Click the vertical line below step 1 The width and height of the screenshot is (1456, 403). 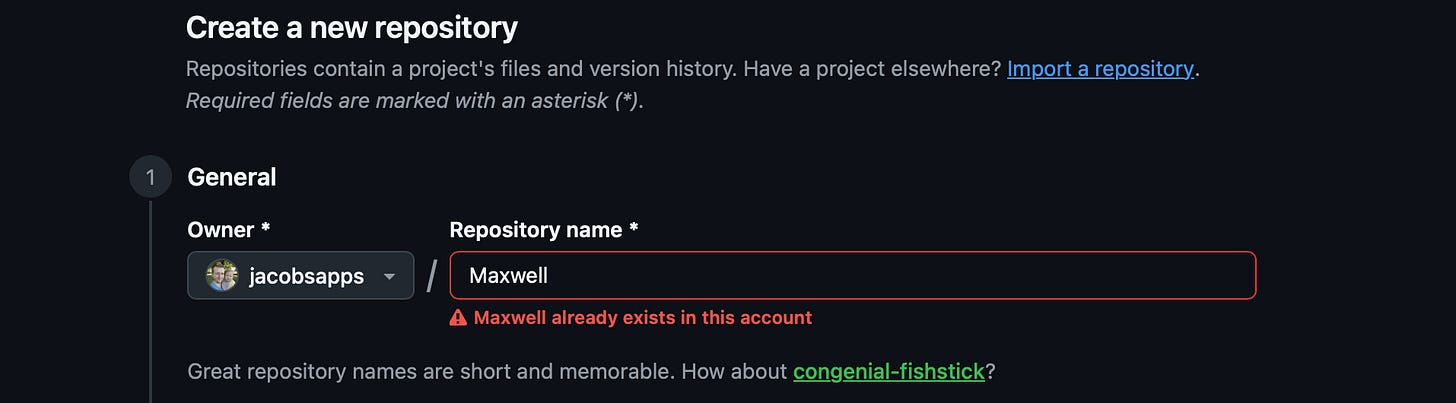[x=150, y=300]
